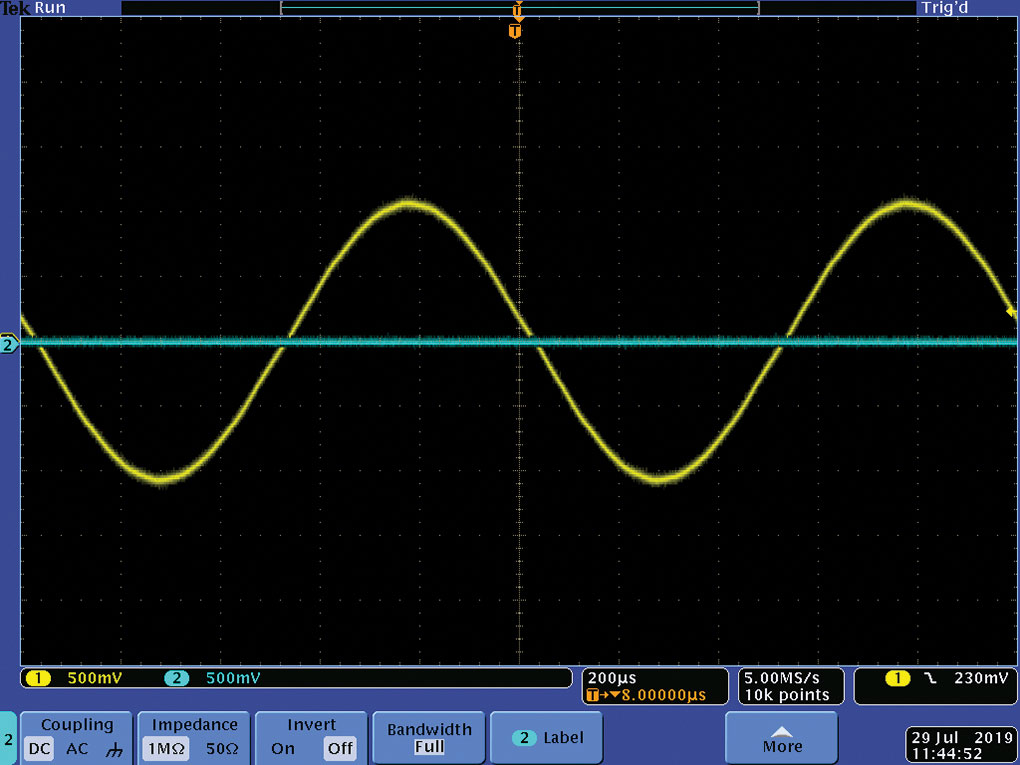Image resolution: width=1020 pixels, height=765 pixels.
Task: Expand the More menu
Action: click(781, 738)
